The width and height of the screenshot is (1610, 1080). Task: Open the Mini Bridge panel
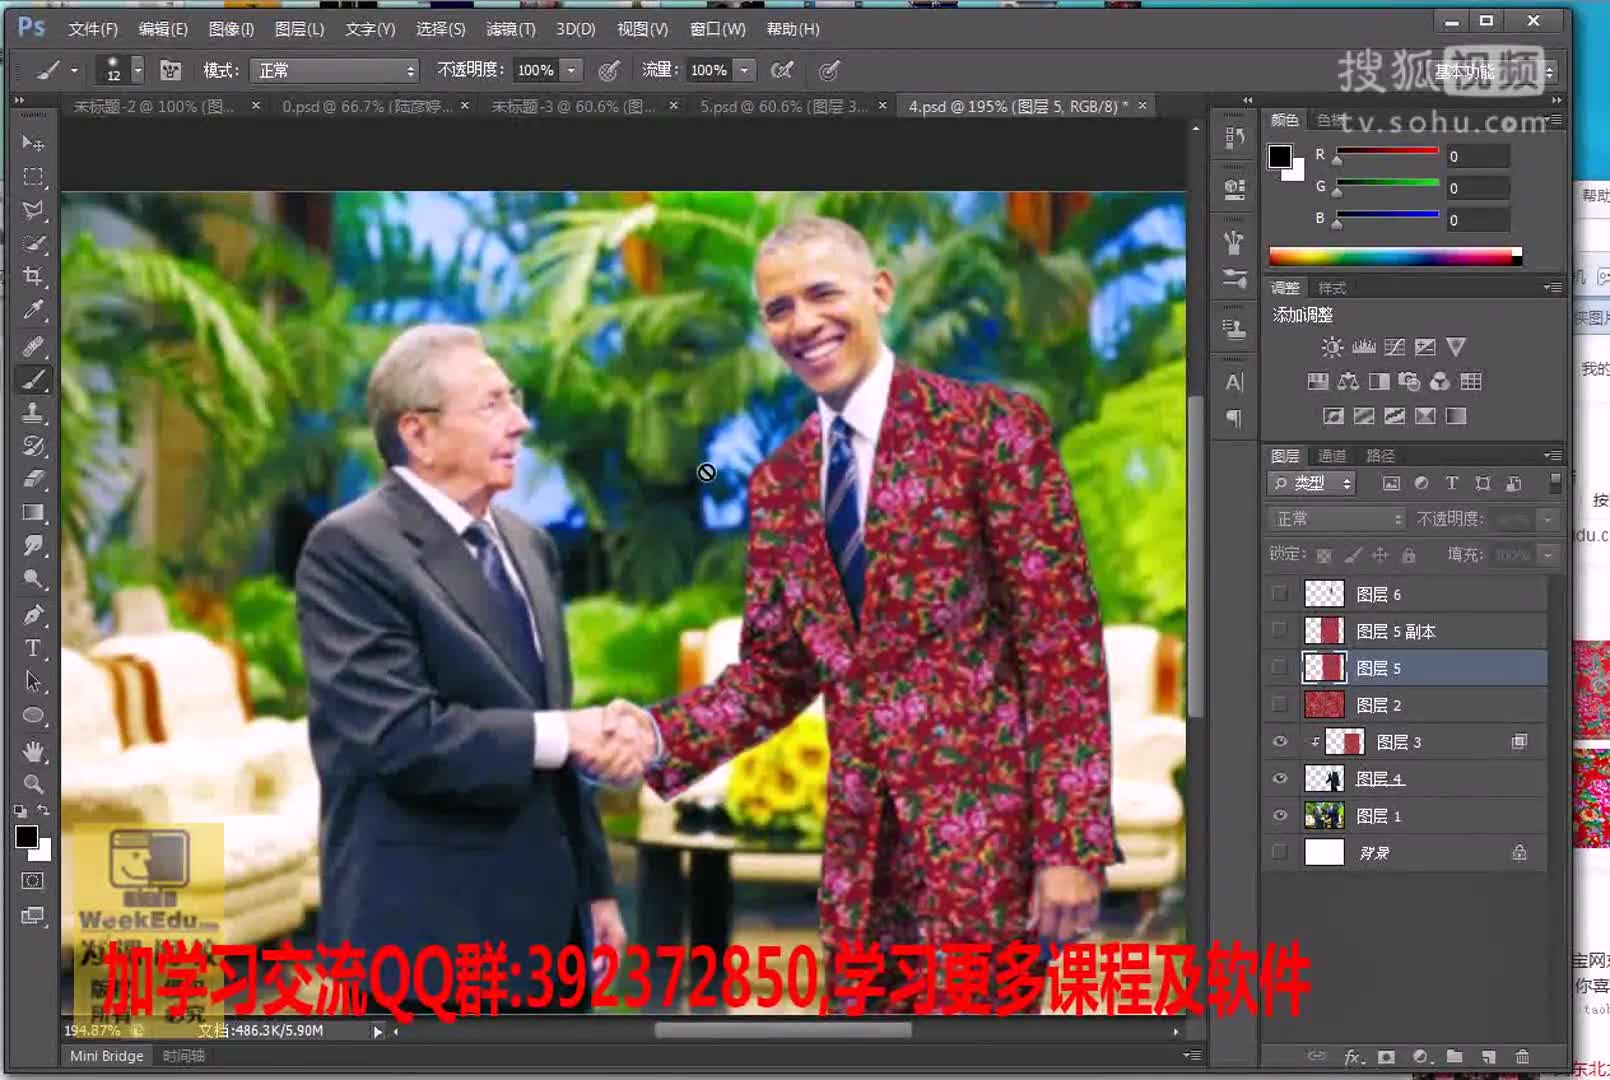tap(106, 1056)
